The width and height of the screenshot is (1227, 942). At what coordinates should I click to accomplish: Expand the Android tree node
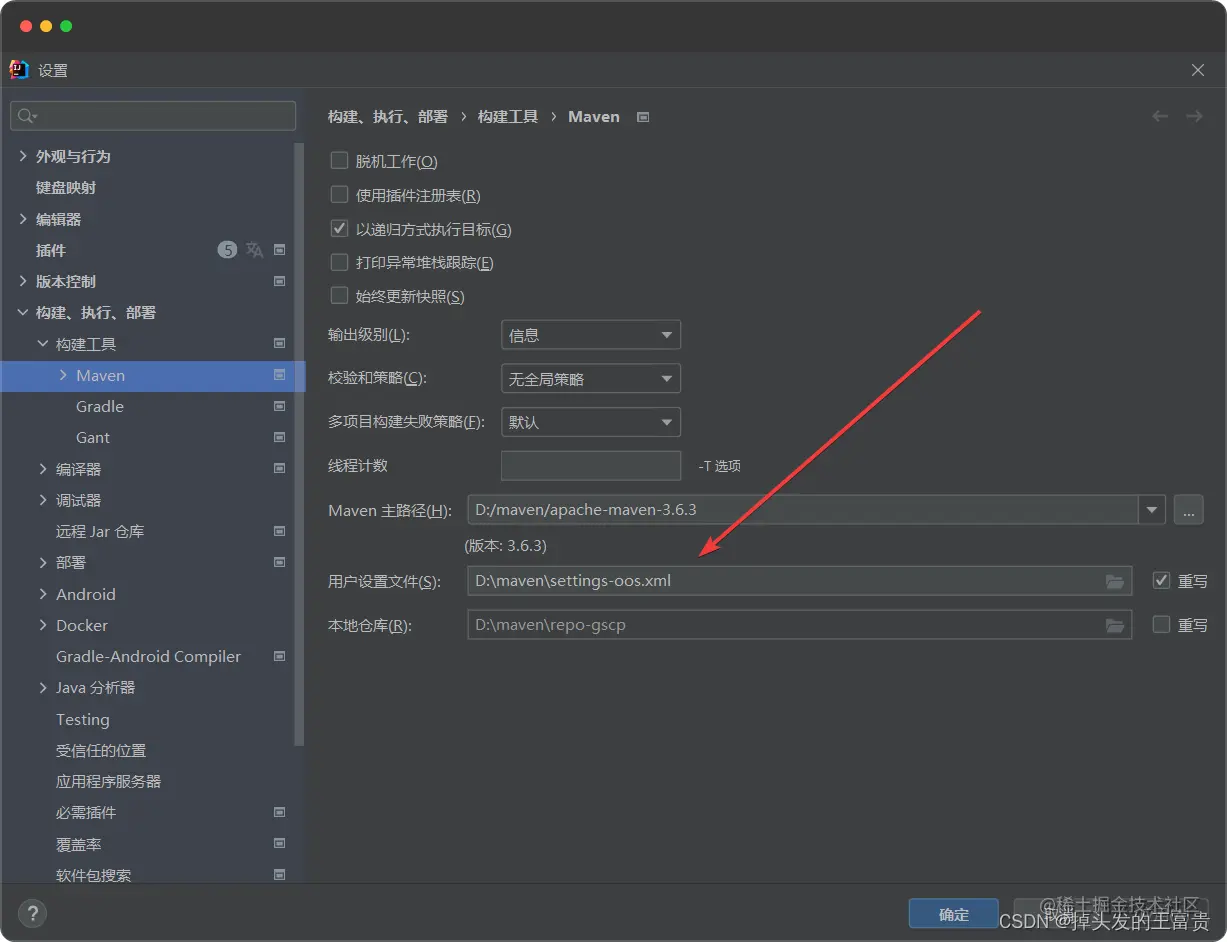click(43, 594)
